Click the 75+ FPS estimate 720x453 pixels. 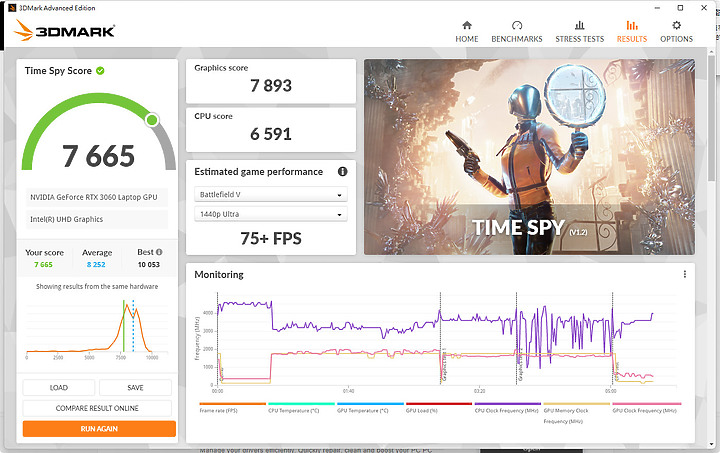pos(270,238)
